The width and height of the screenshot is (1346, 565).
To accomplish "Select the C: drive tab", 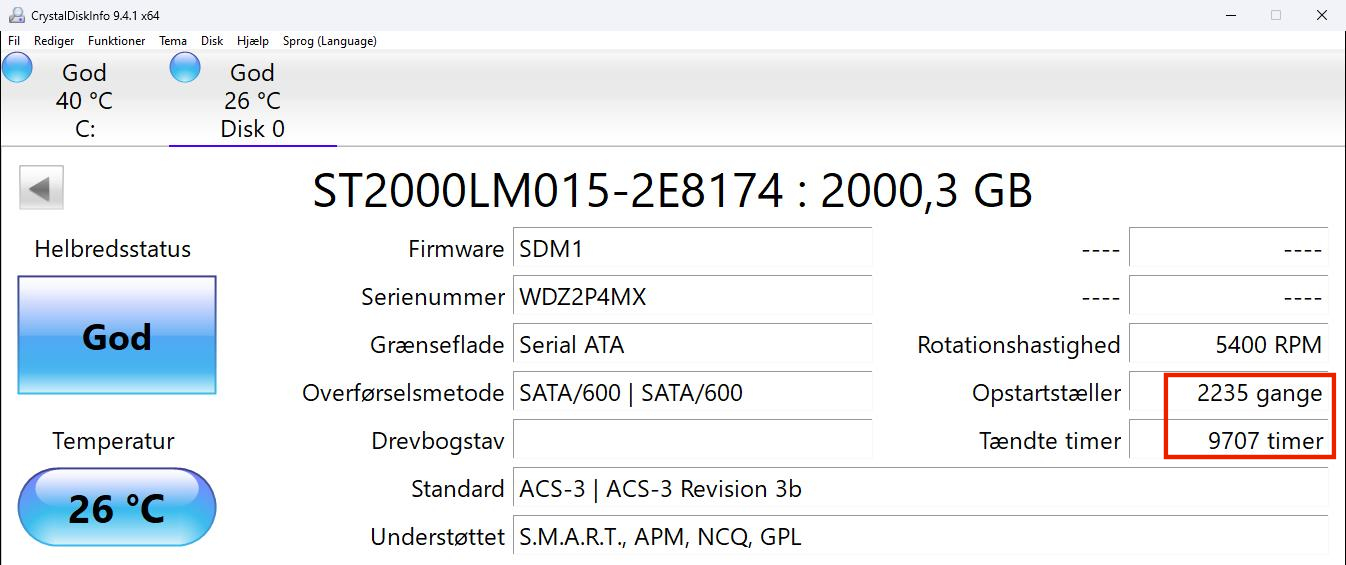I will [84, 100].
